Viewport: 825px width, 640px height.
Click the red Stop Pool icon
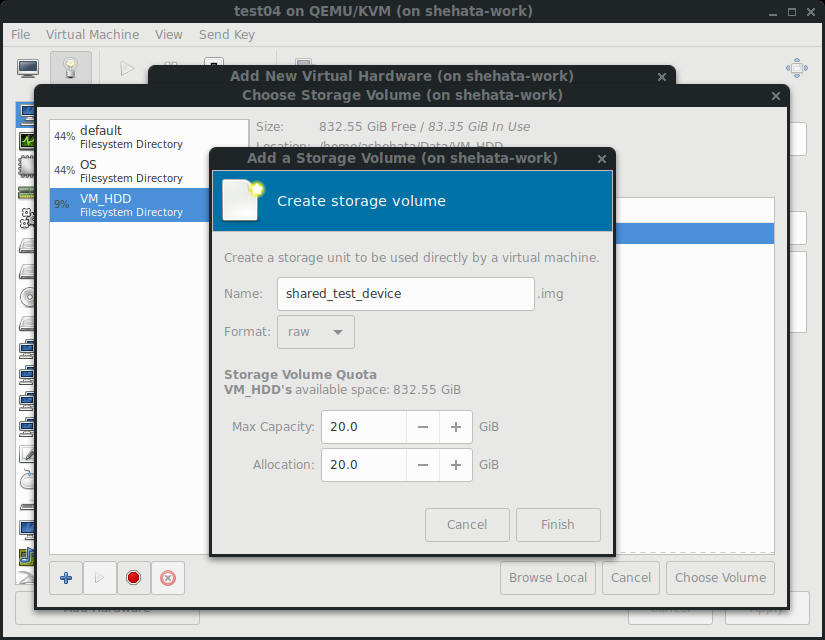click(133, 577)
